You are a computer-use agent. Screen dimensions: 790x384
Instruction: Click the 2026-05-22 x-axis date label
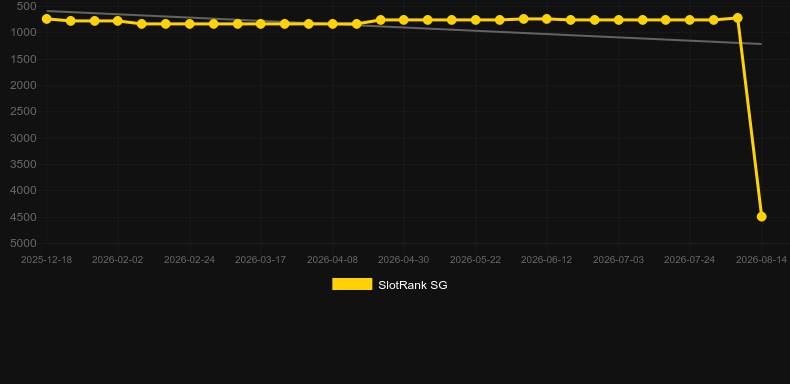tap(476, 260)
